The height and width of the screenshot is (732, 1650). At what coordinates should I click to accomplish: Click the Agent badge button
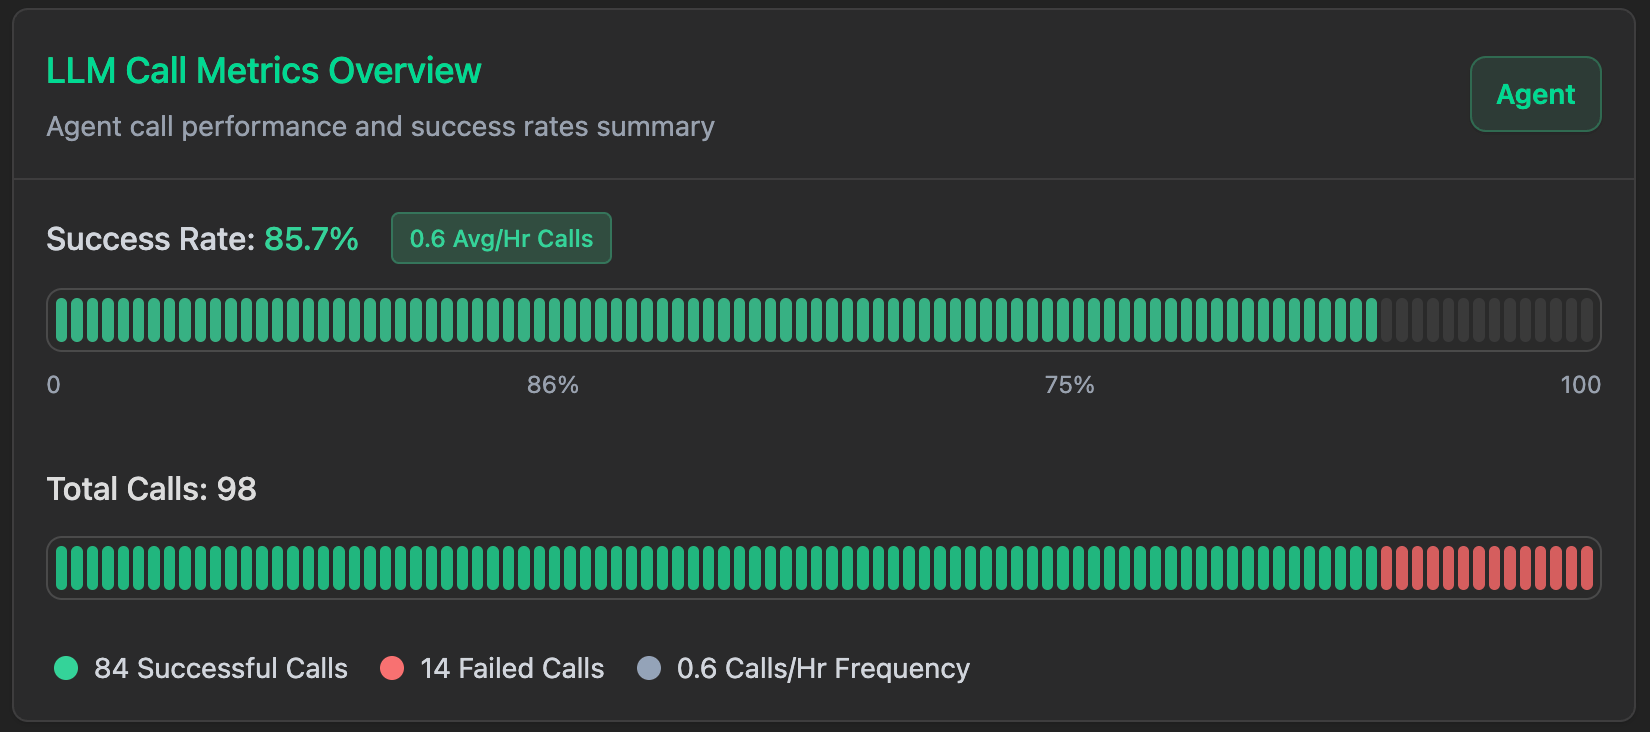(x=1535, y=94)
